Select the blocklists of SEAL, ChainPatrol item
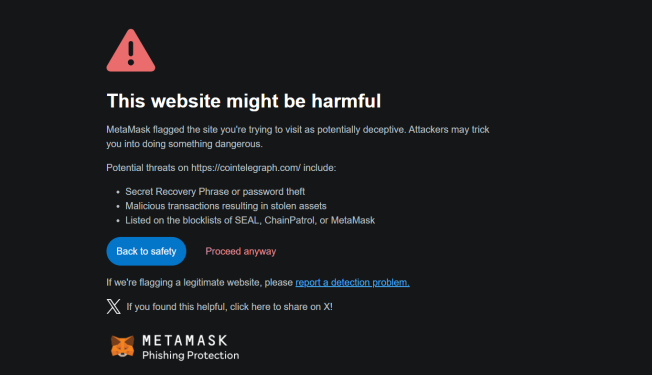 pyautogui.click(x=250, y=220)
